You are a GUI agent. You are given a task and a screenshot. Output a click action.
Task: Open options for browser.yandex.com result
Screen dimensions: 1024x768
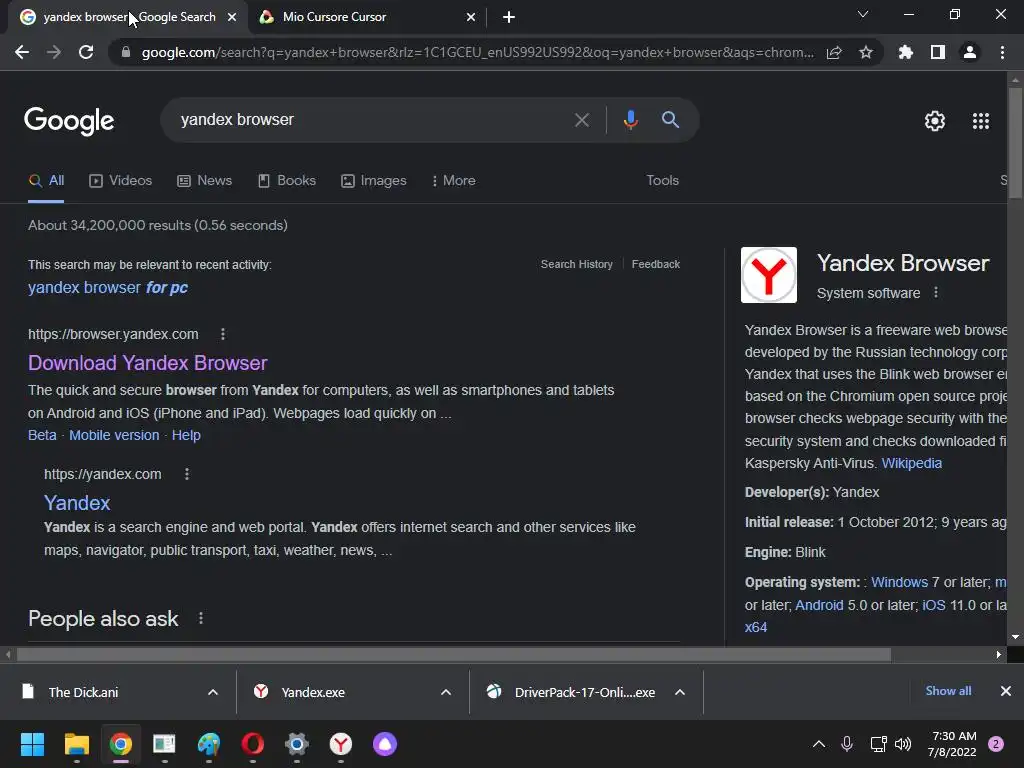[223, 334]
